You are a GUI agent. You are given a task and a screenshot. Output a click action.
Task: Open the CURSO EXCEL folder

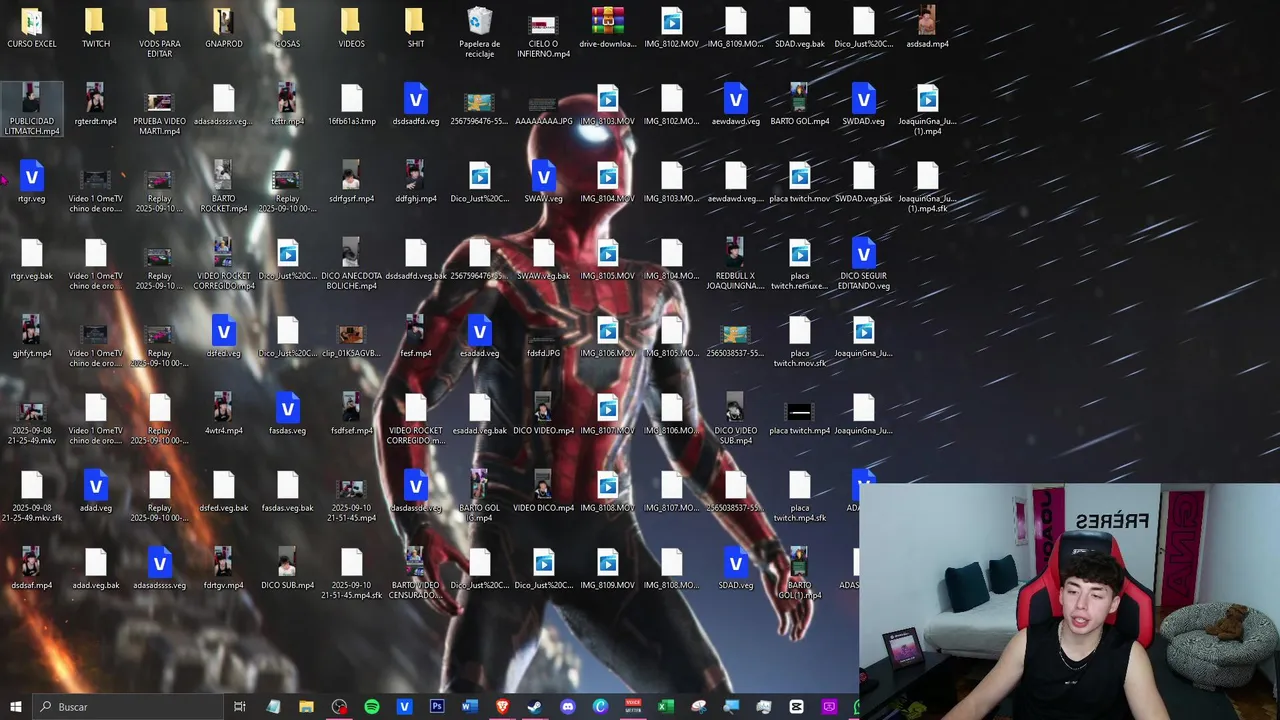32,28
